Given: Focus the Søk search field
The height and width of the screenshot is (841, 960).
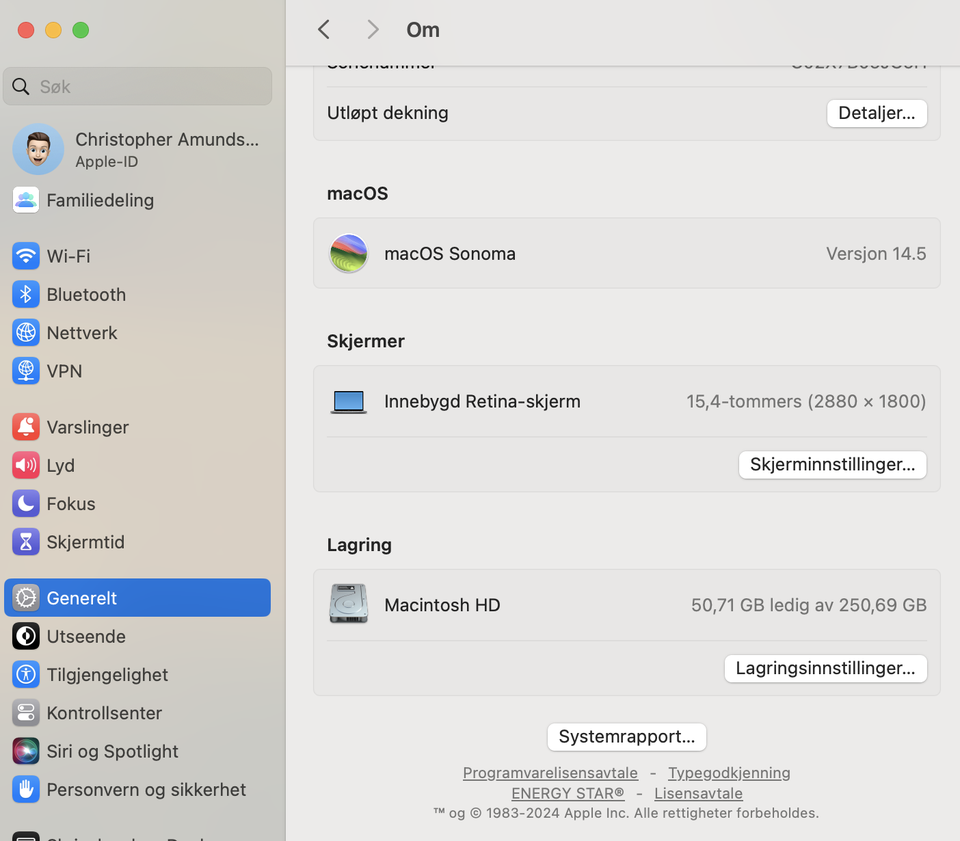Looking at the screenshot, I should point(137,86).
